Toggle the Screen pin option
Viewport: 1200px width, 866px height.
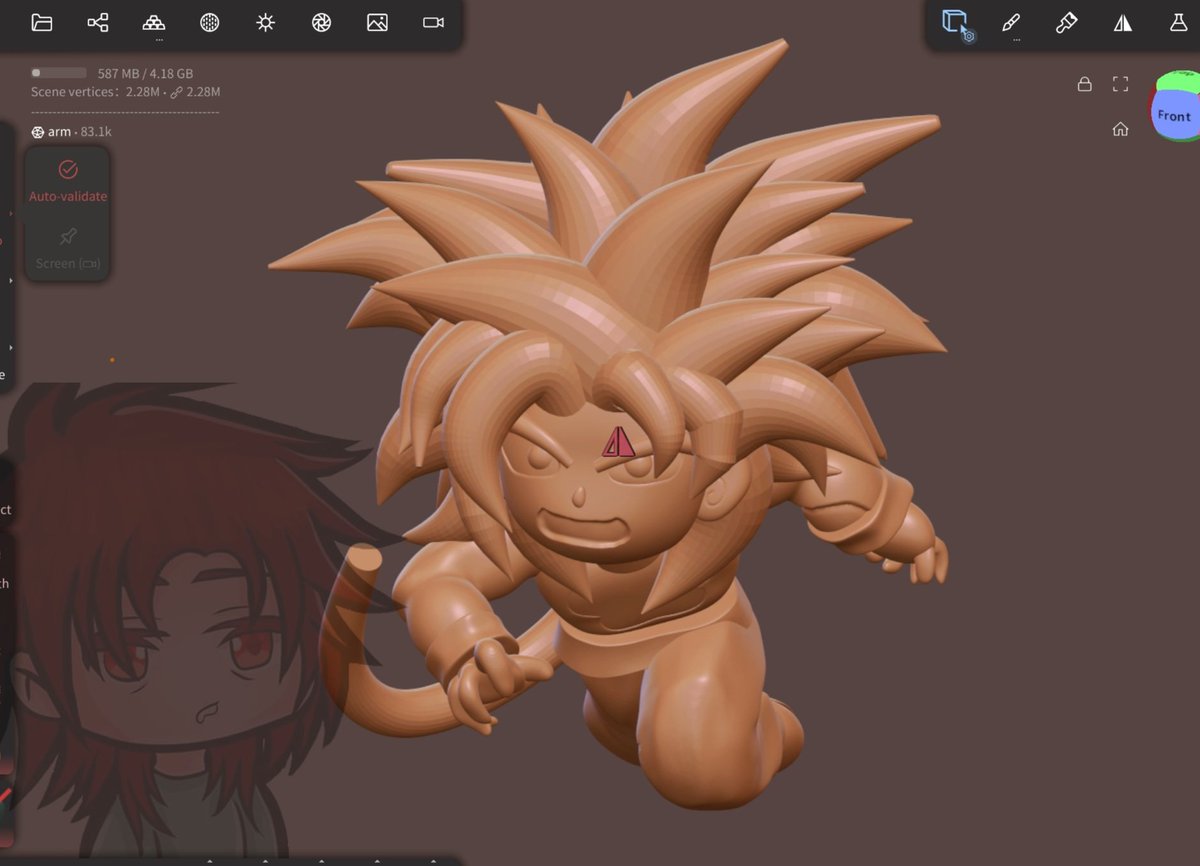coord(68,248)
